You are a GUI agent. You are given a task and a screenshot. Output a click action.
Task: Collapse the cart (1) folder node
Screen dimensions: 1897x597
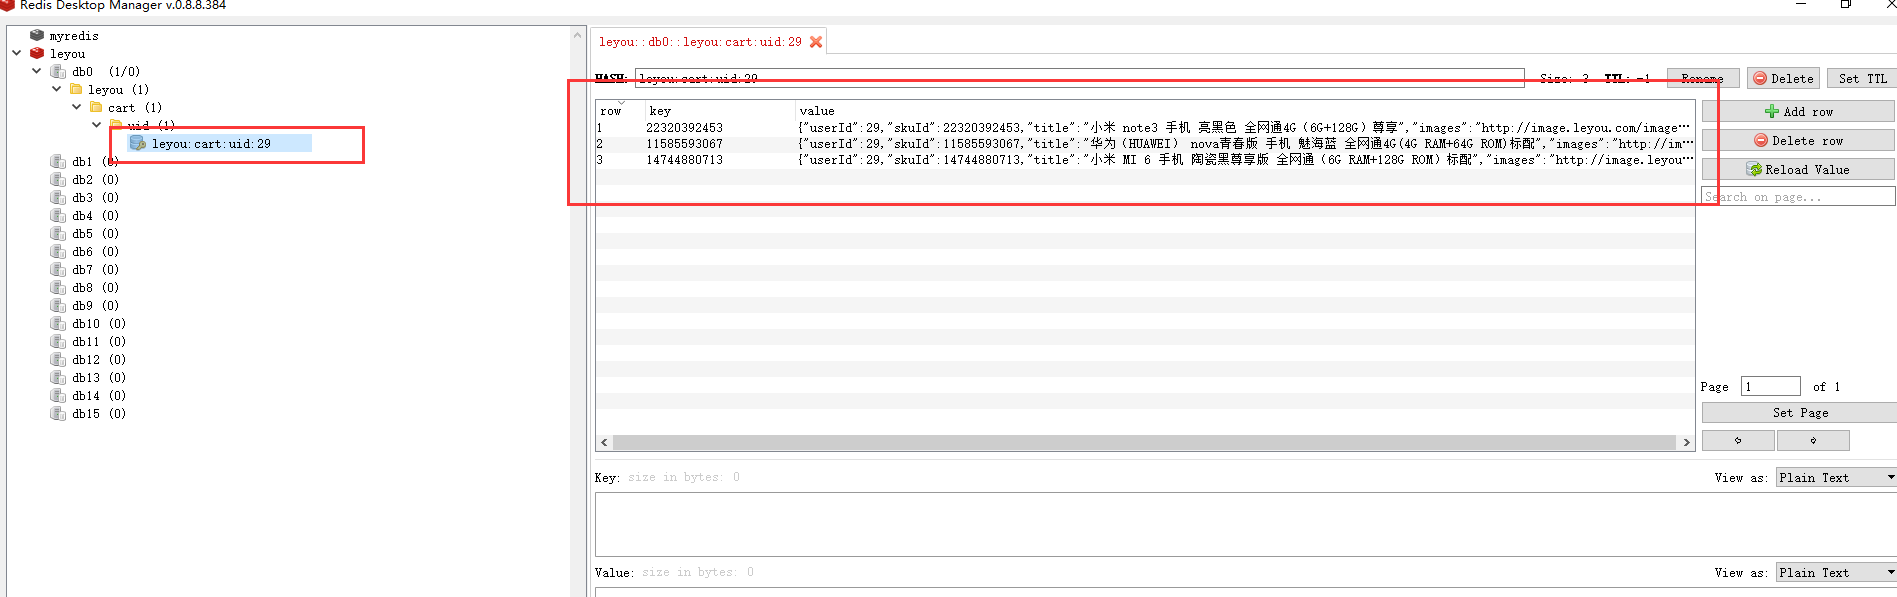tap(77, 107)
